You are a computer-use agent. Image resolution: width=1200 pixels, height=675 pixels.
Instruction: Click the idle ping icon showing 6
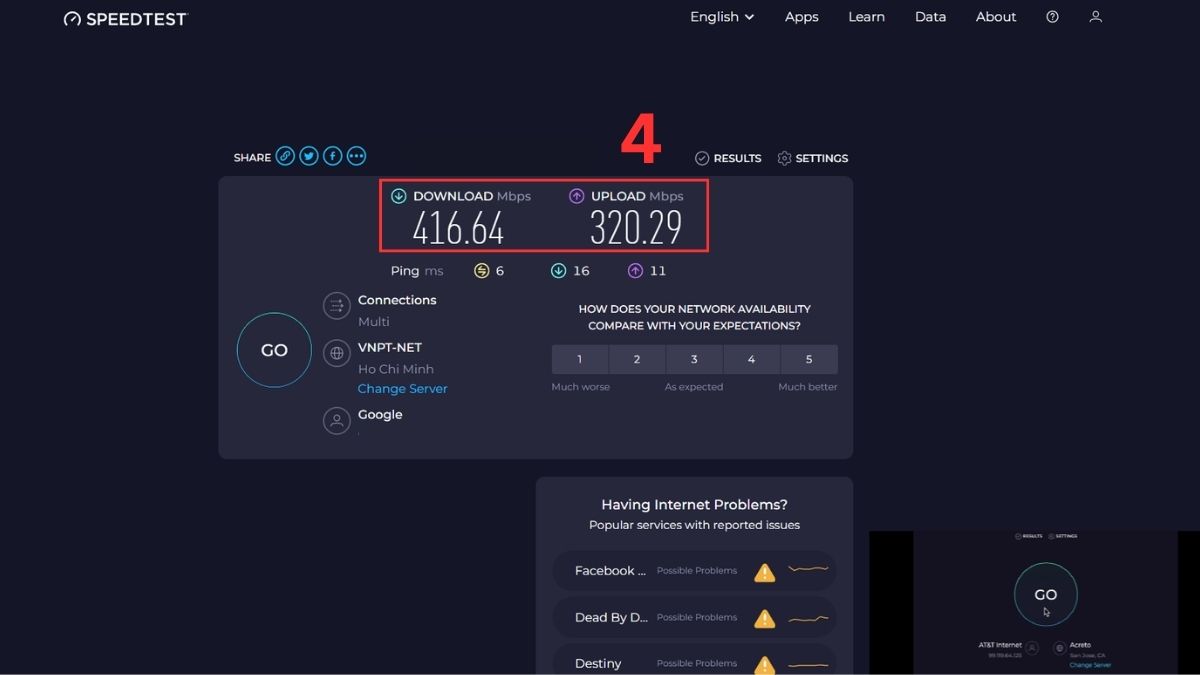tap(481, 271)
